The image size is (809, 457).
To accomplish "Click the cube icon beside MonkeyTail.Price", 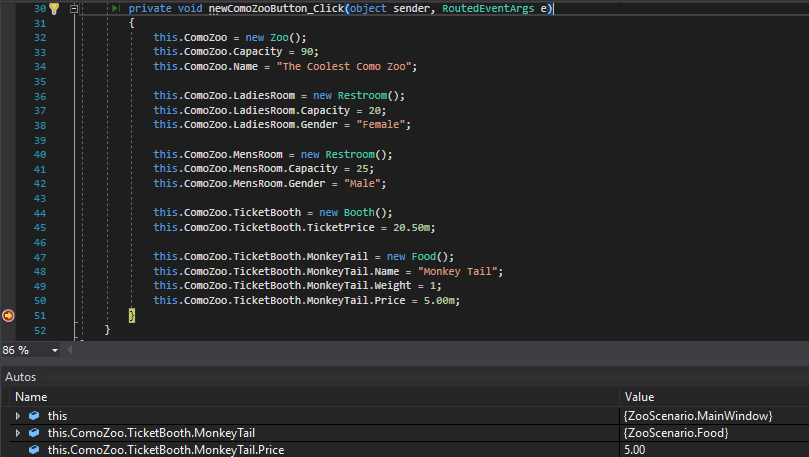I will pos(34,450).
